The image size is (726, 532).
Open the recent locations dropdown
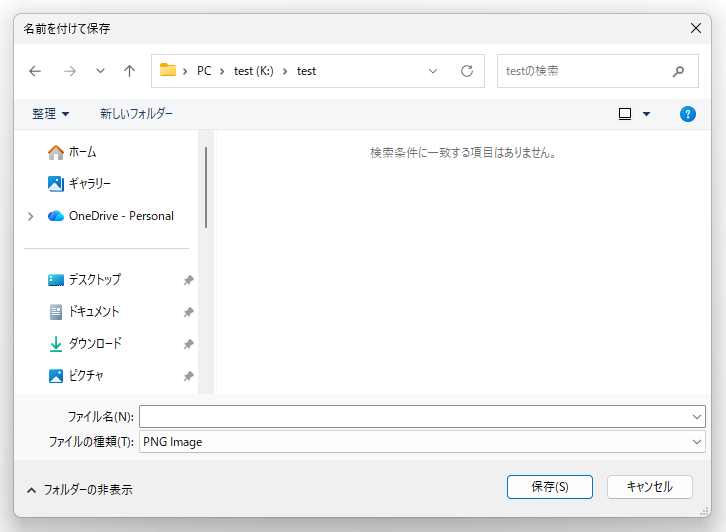tap(100, 71)
